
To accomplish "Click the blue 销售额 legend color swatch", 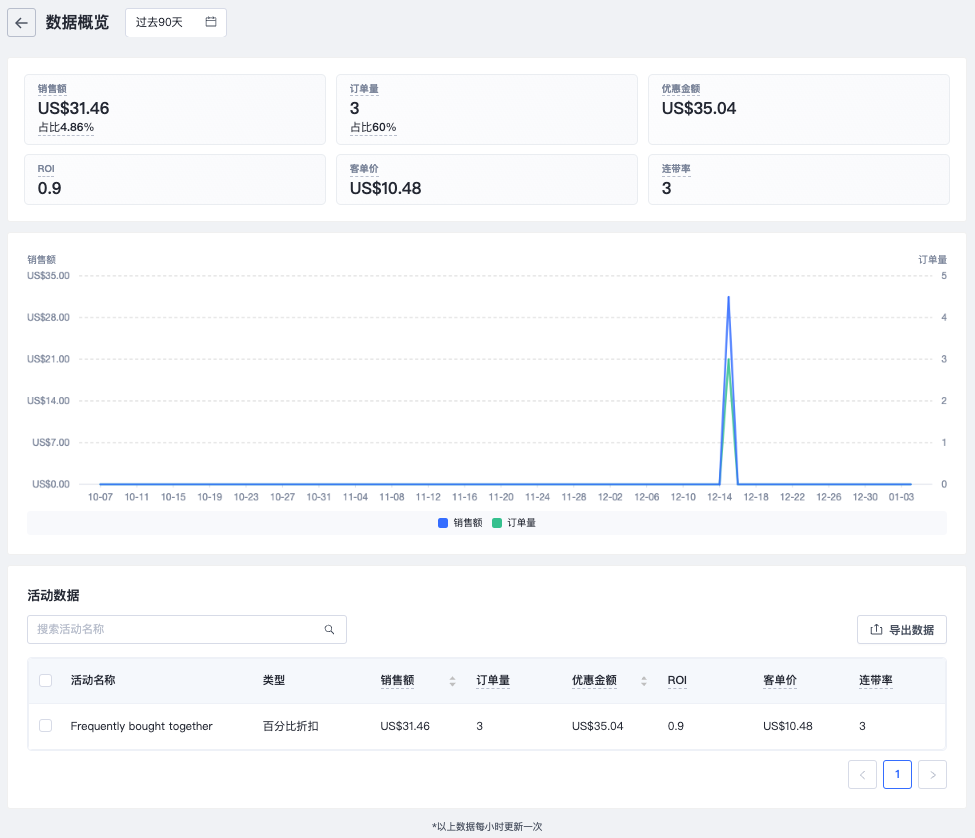I will pyautogui.click(x=443, y=523).
